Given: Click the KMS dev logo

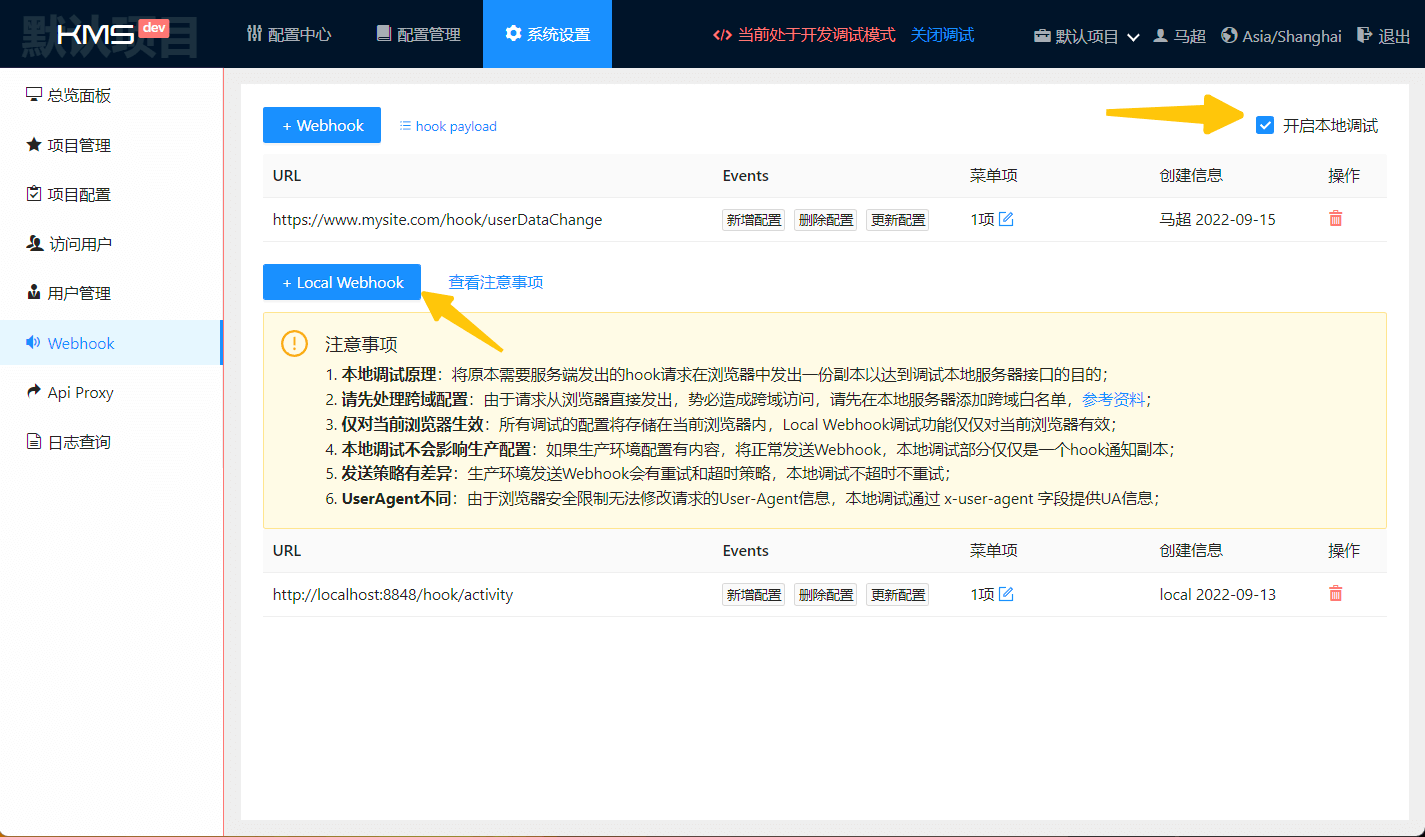Looking at the screenshot, I should coord(110,34).
